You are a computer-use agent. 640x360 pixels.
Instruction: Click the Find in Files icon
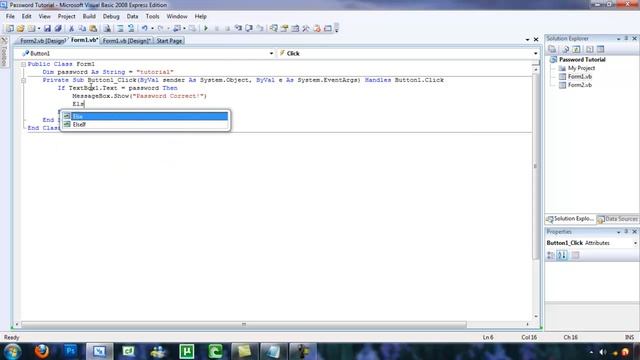pyautogui.click(x=107, y=28)
